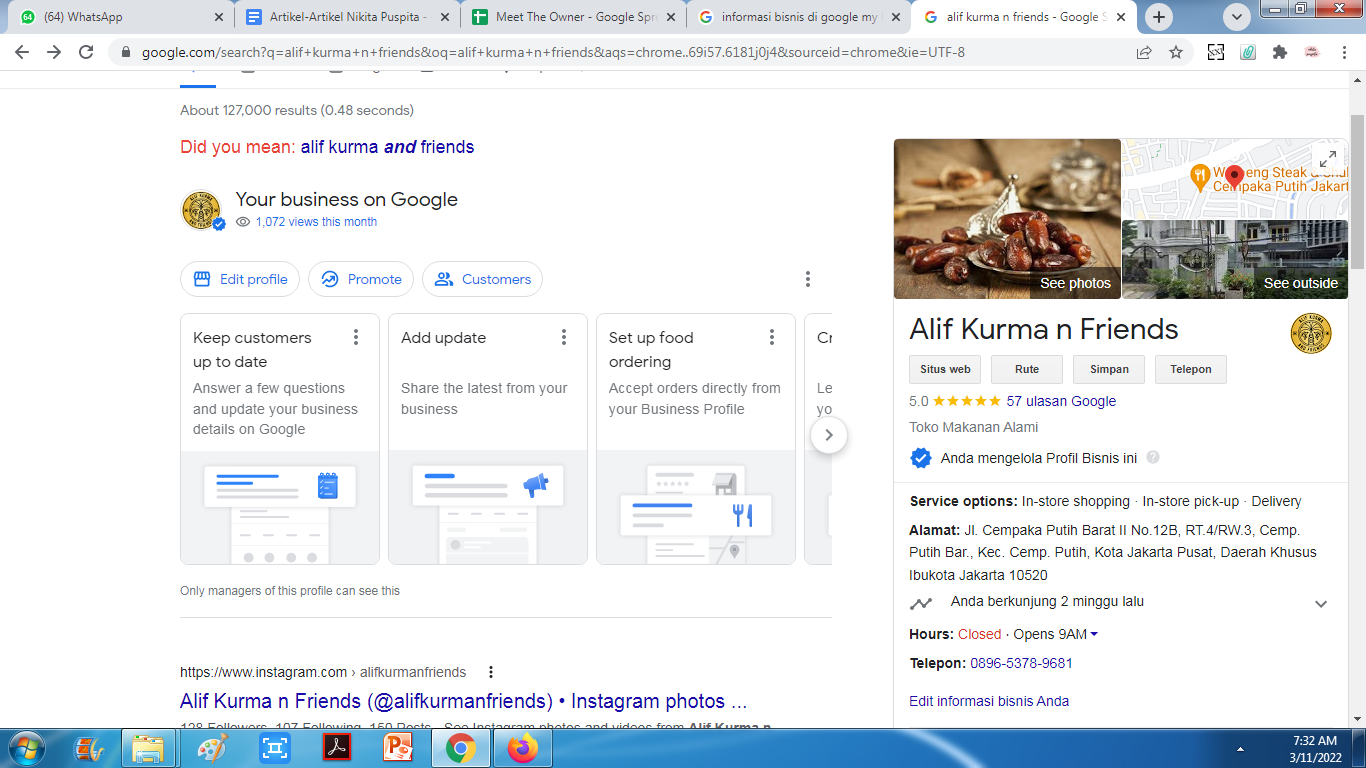1366x768 pixels.
Task: Show hidden system tray icons
Action: point(1240,748)
